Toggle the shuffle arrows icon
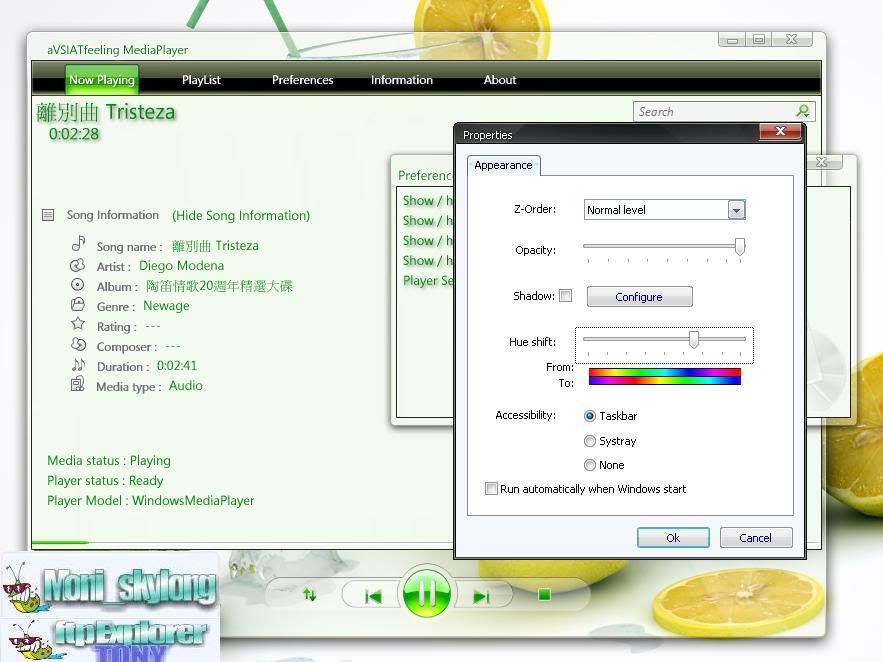Viewport: 883px width, 662px height. [310, 595]
